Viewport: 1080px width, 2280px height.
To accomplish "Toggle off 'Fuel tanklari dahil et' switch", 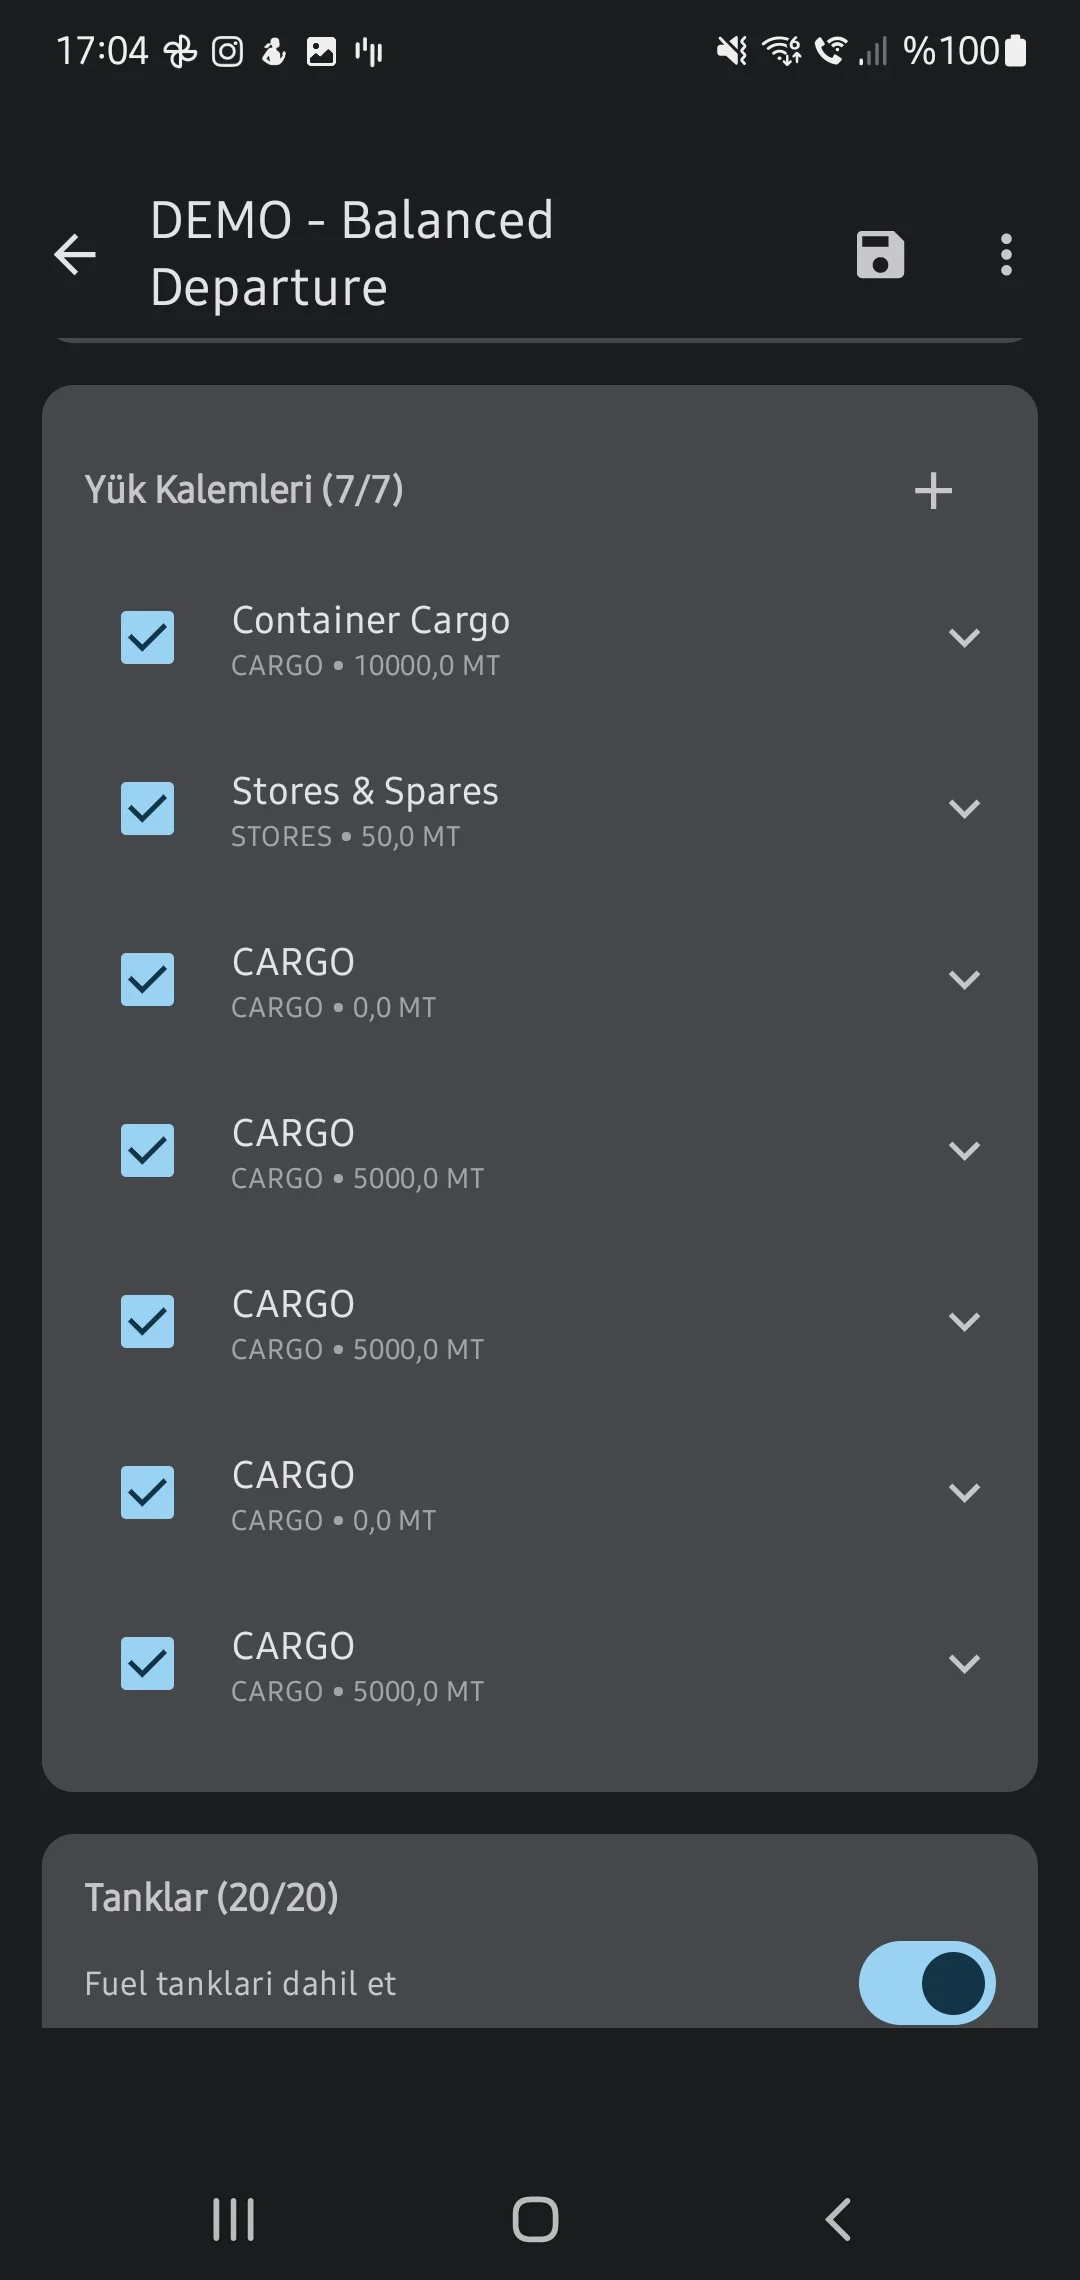I will pyautogui.click(x=926, y=1983).
